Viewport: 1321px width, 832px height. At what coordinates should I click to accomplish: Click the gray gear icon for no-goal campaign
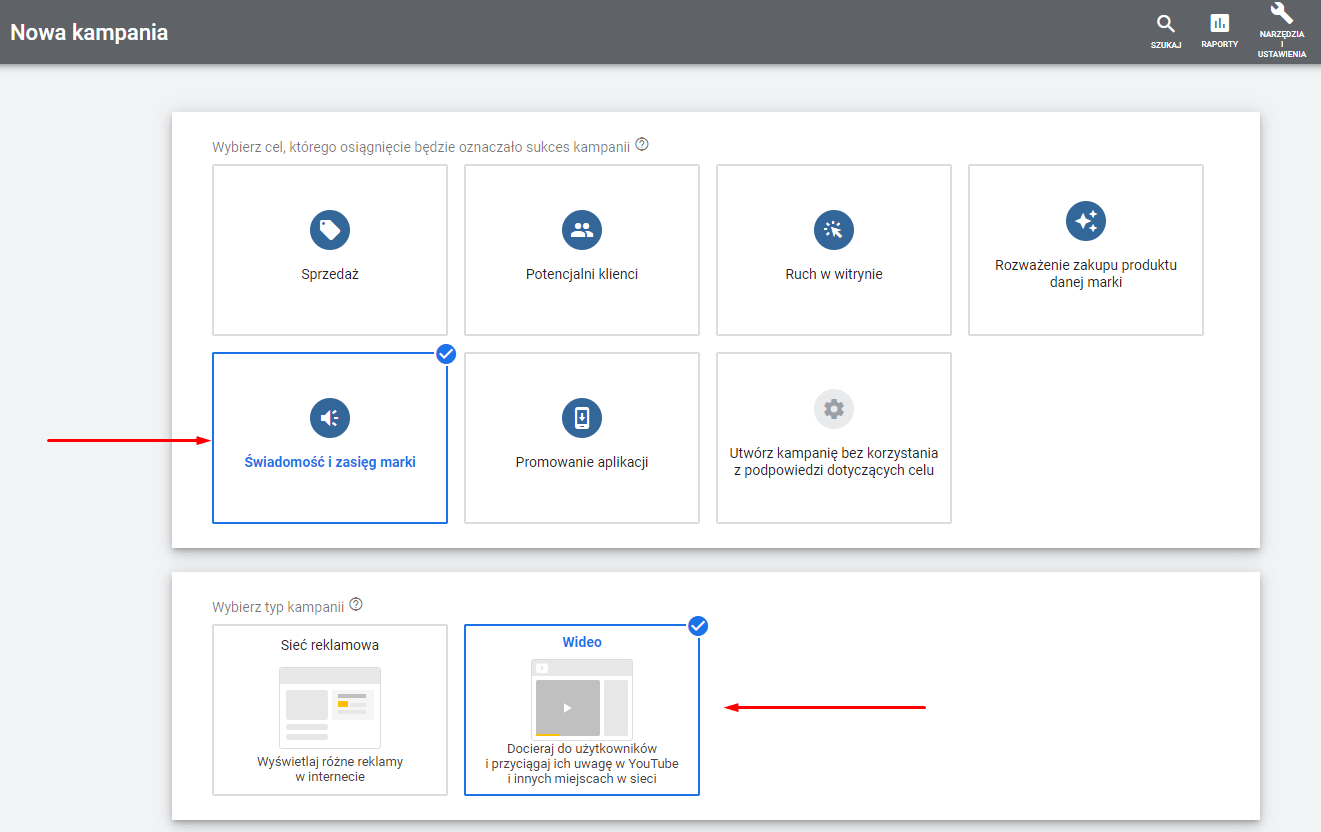click(x=834, y=409)
